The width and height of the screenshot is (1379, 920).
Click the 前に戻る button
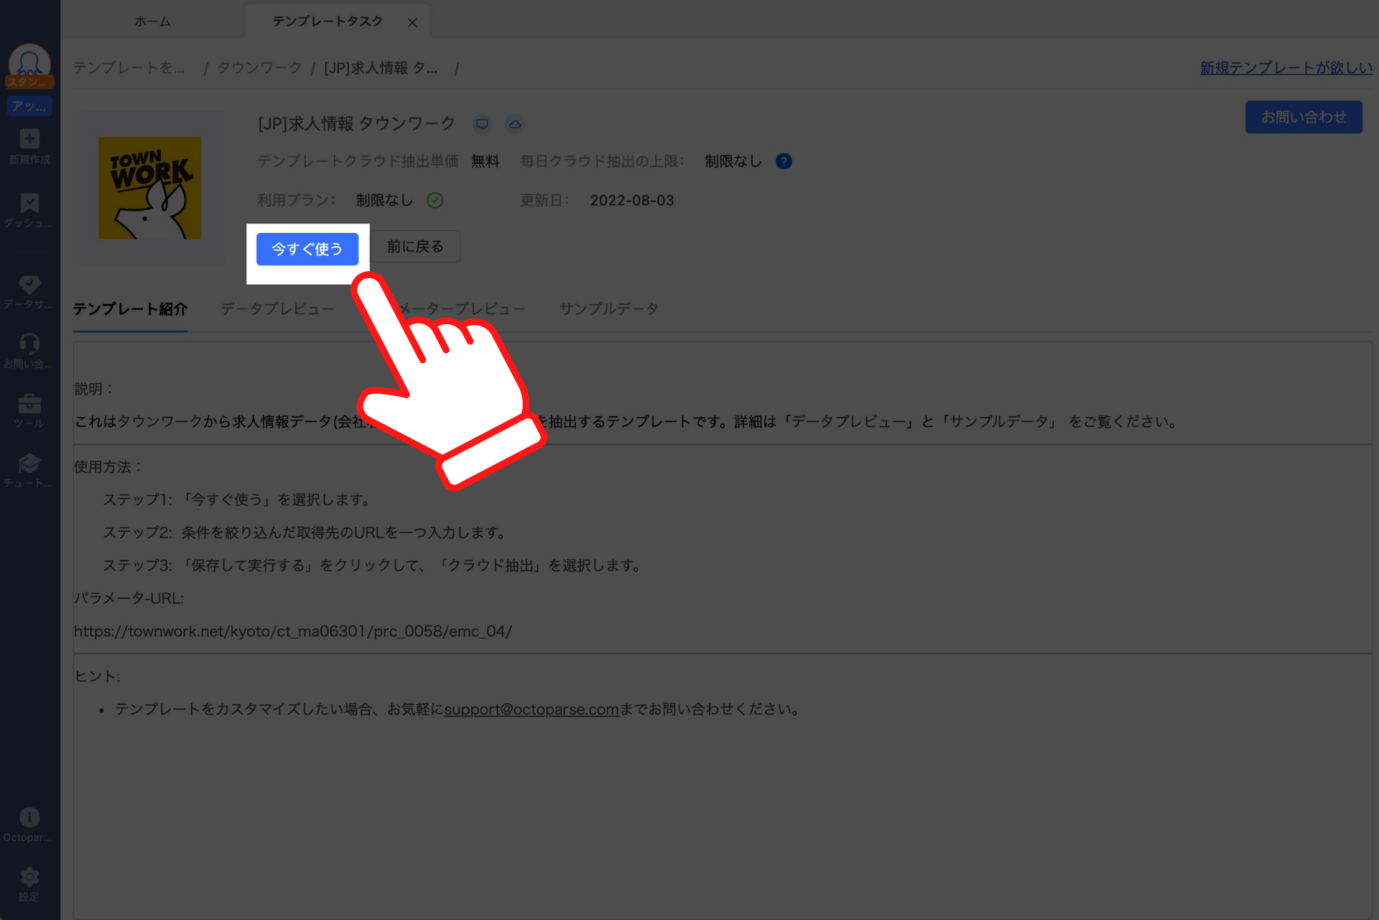415,247
